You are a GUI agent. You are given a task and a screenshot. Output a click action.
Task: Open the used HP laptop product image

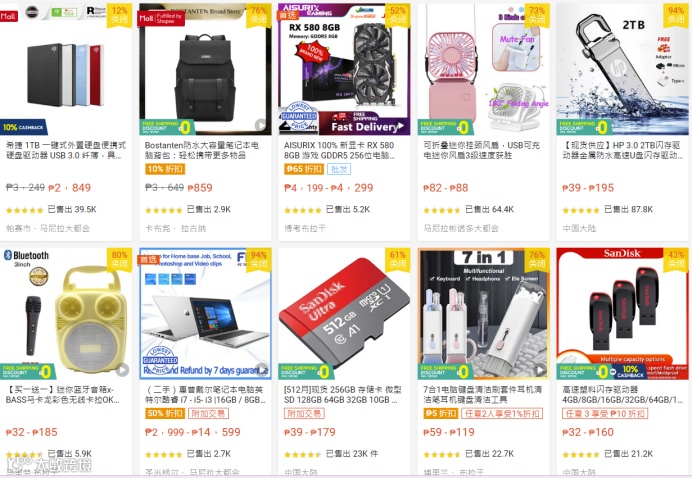pyautogui.click(x=205, y=313)
